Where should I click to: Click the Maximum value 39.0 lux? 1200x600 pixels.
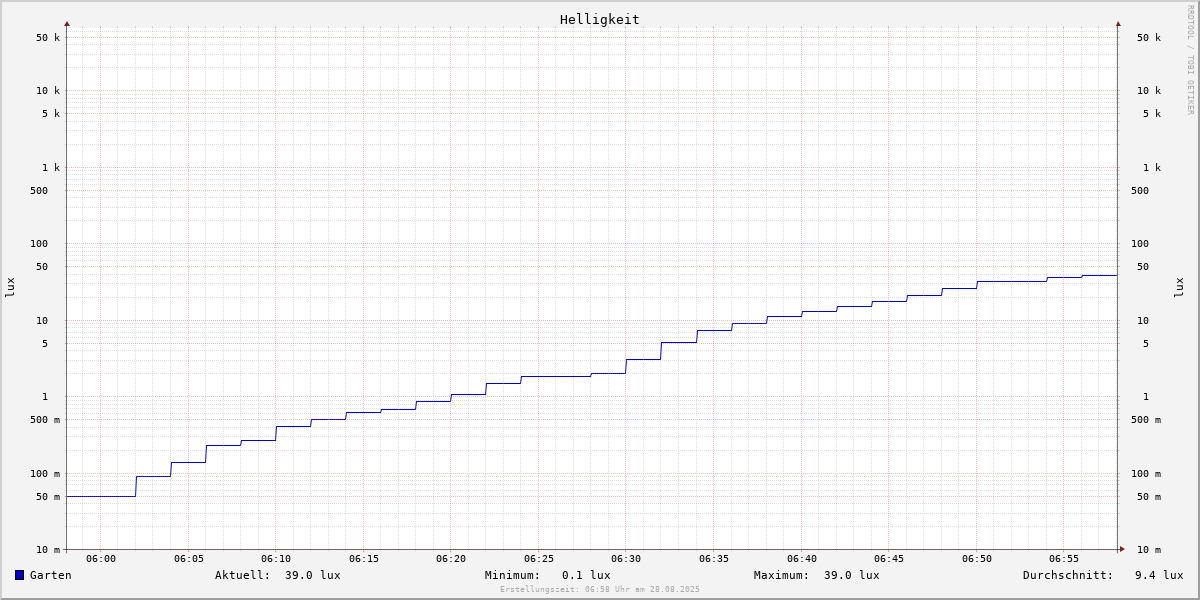[x=852, y=575]
